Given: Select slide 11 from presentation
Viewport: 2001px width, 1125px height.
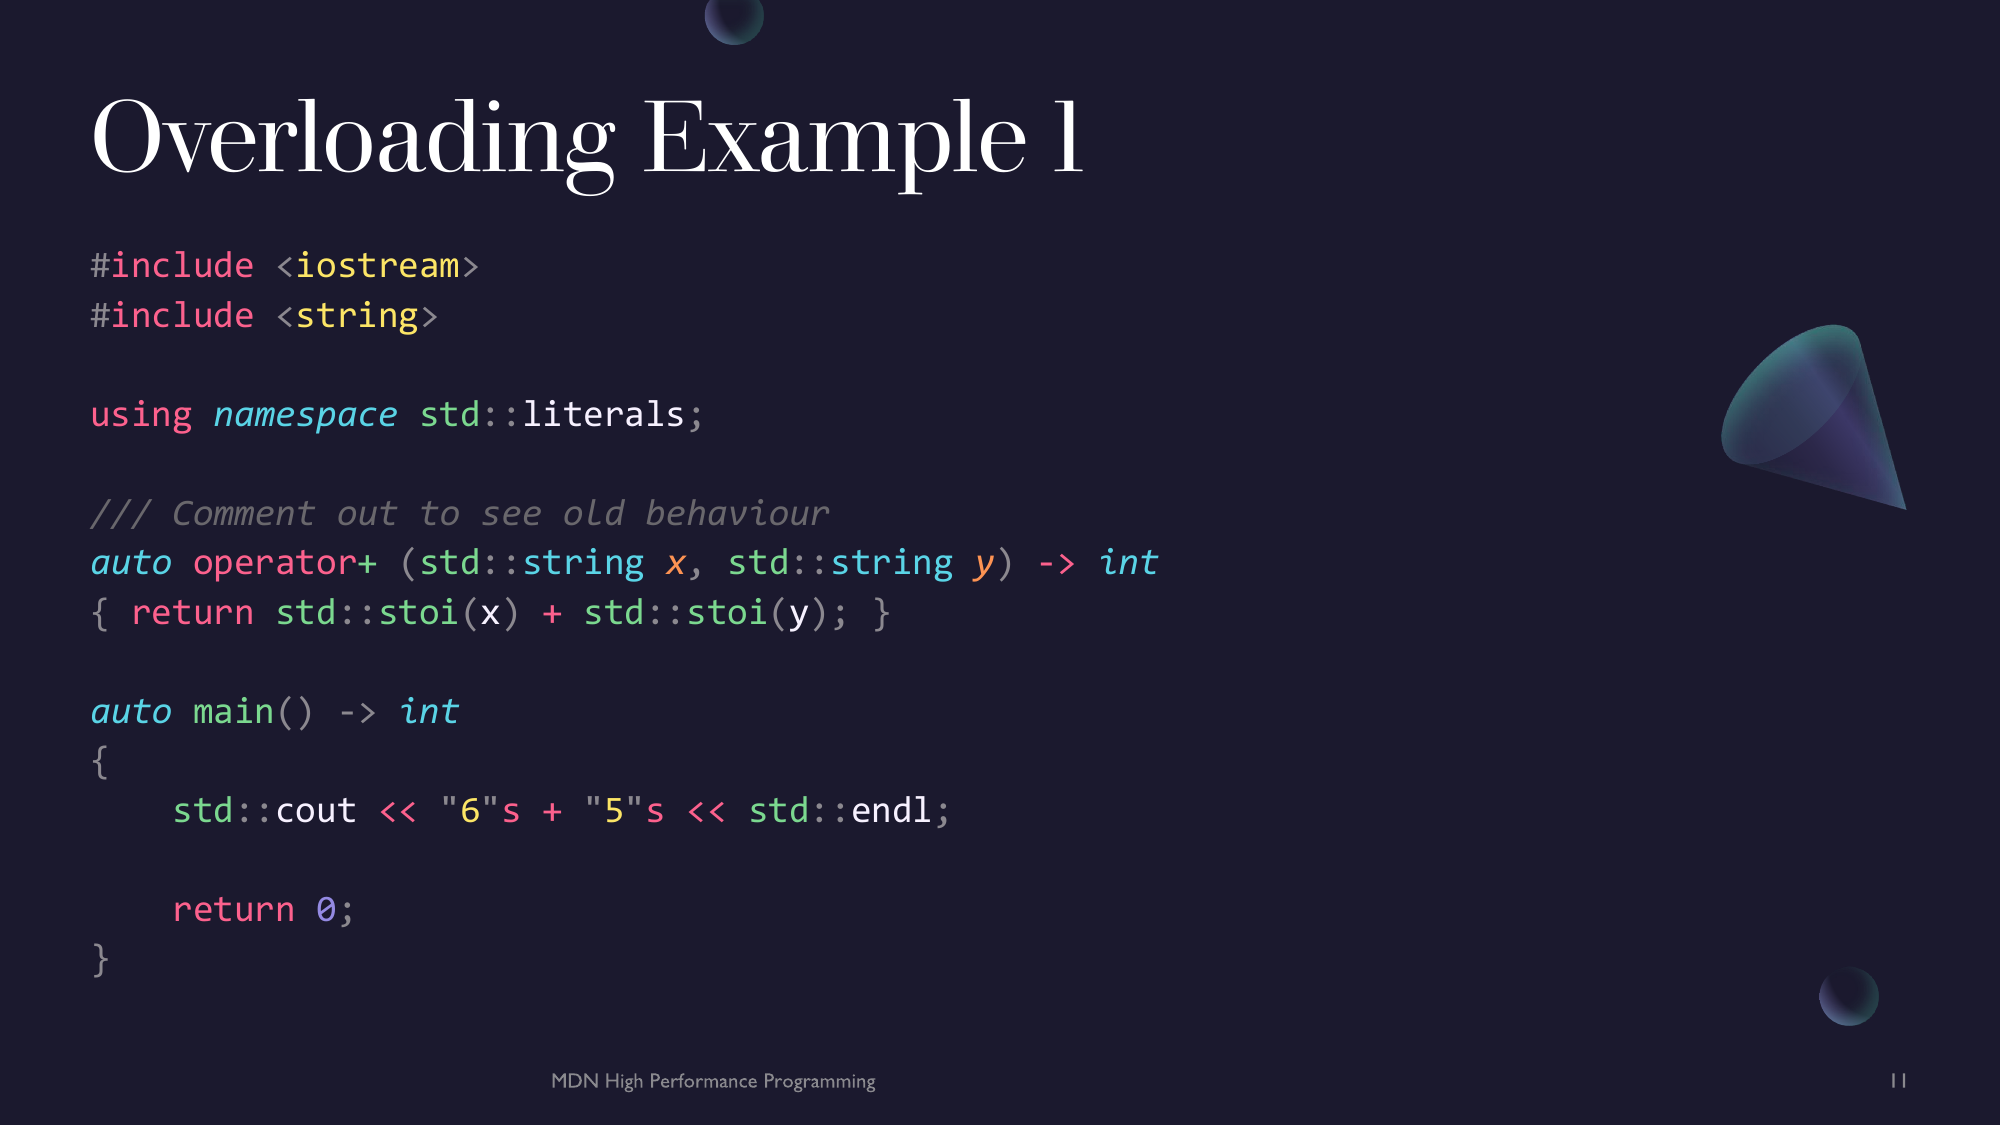Looking at the screenshot, I should pyautogui.click(x=1899, y=1080).
